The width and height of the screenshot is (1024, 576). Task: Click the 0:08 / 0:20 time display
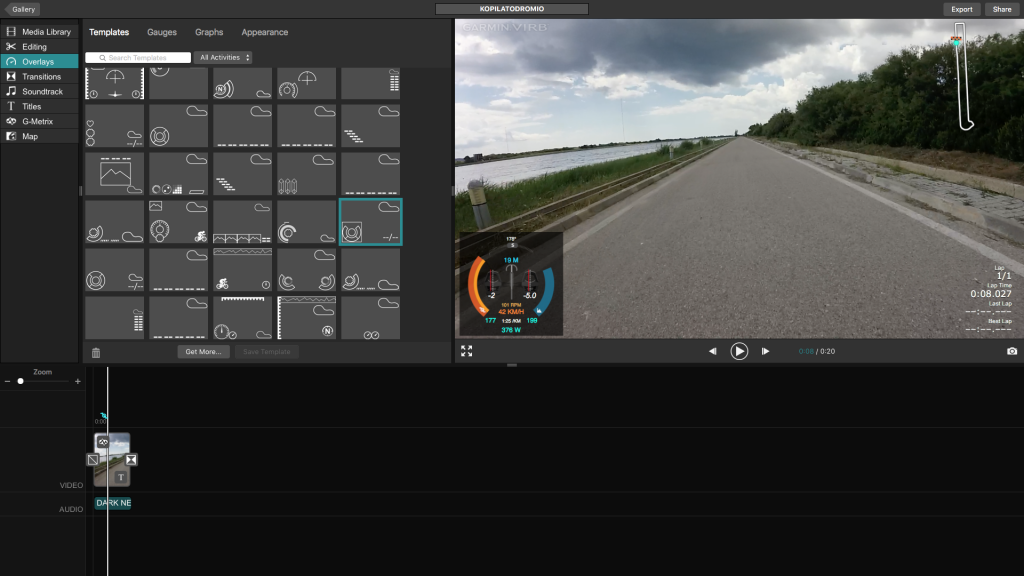[816, 351]
